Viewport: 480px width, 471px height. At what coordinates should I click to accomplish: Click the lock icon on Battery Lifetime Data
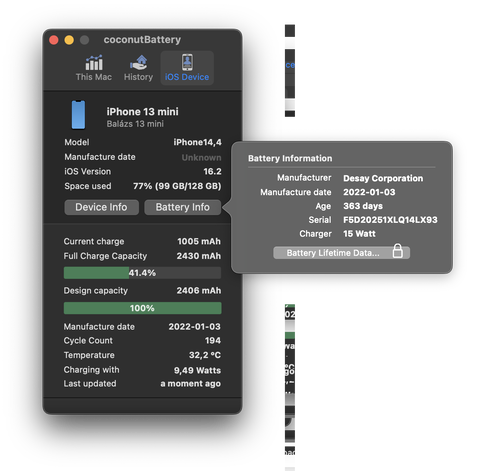tap(397, 251)
